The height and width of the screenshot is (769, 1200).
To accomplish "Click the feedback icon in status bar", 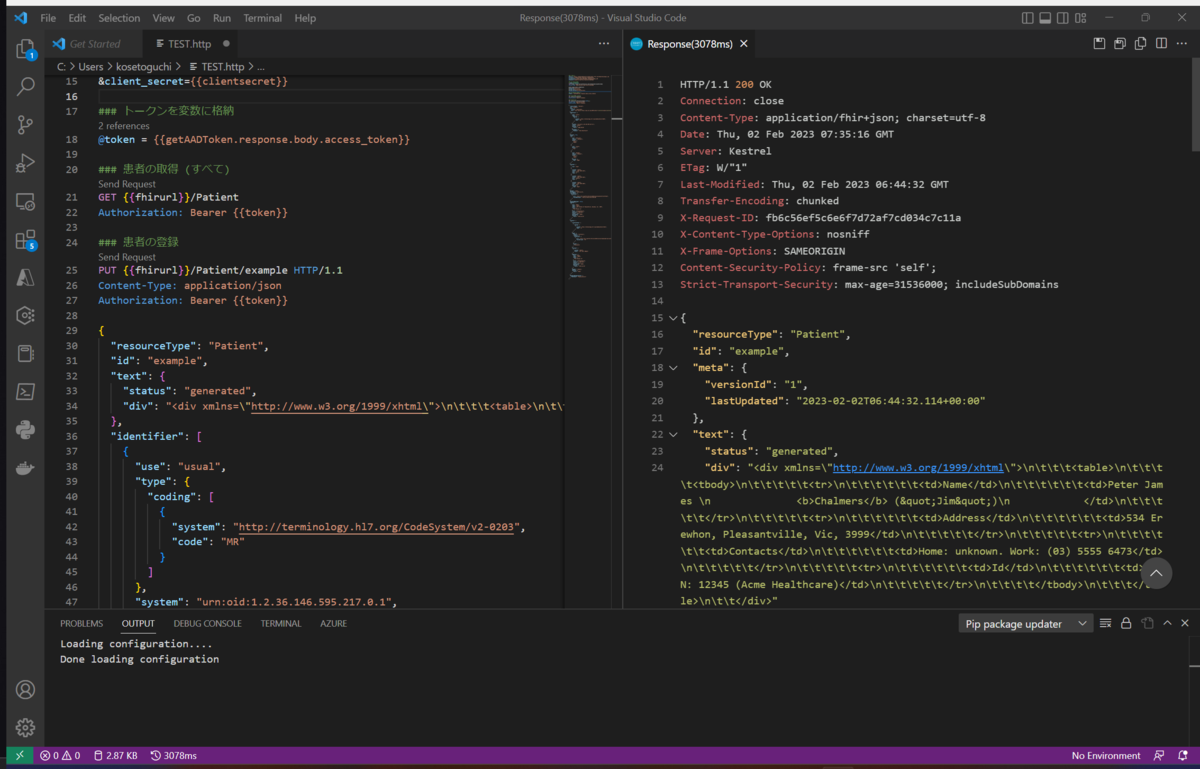I will pyautogui.click(x=1159, y=756).
